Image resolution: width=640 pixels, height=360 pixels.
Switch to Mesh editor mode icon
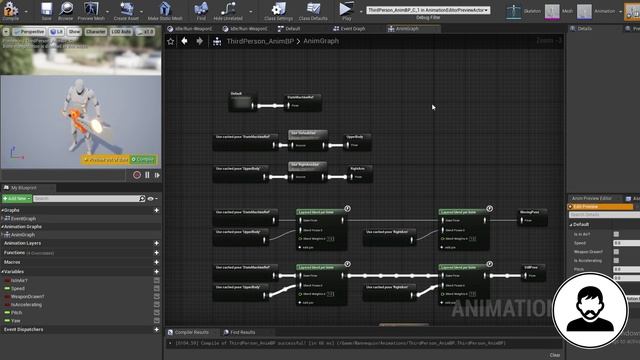pyautogui.click(x=552, y=11)
